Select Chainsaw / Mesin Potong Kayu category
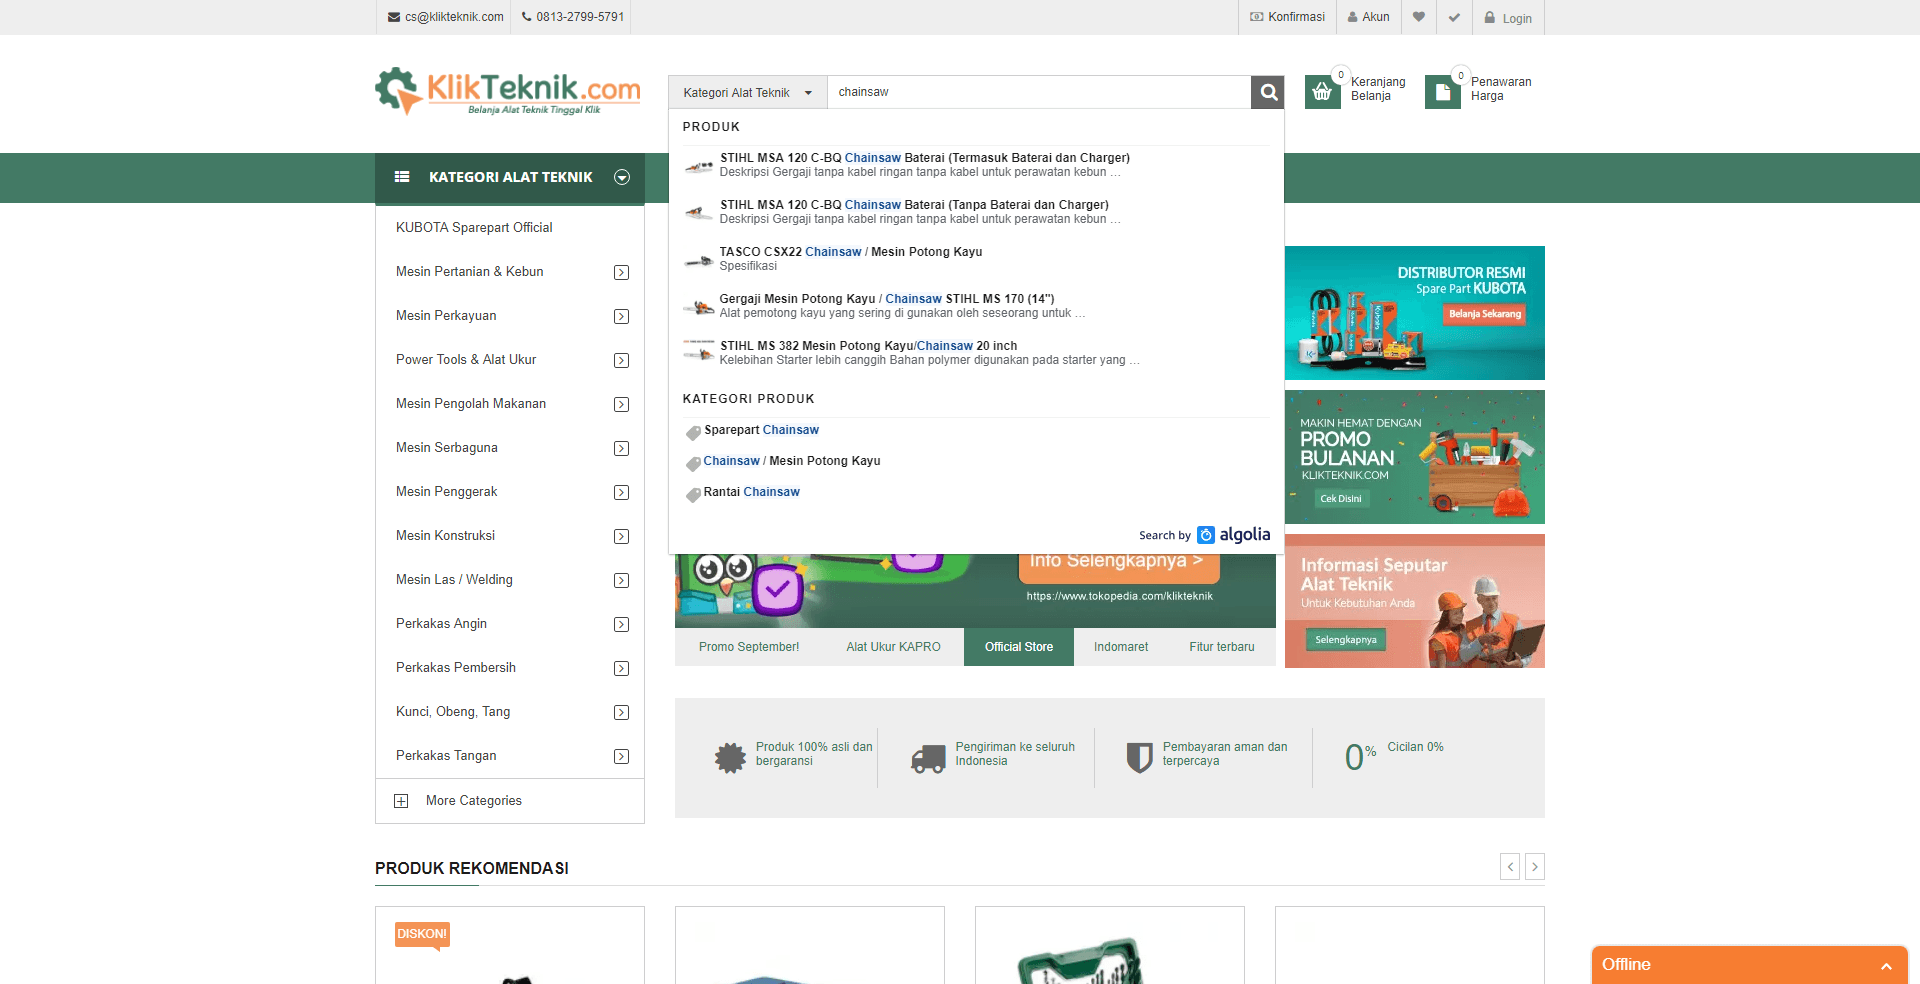This screenshot has width=1920, height=984. point(791,461)
